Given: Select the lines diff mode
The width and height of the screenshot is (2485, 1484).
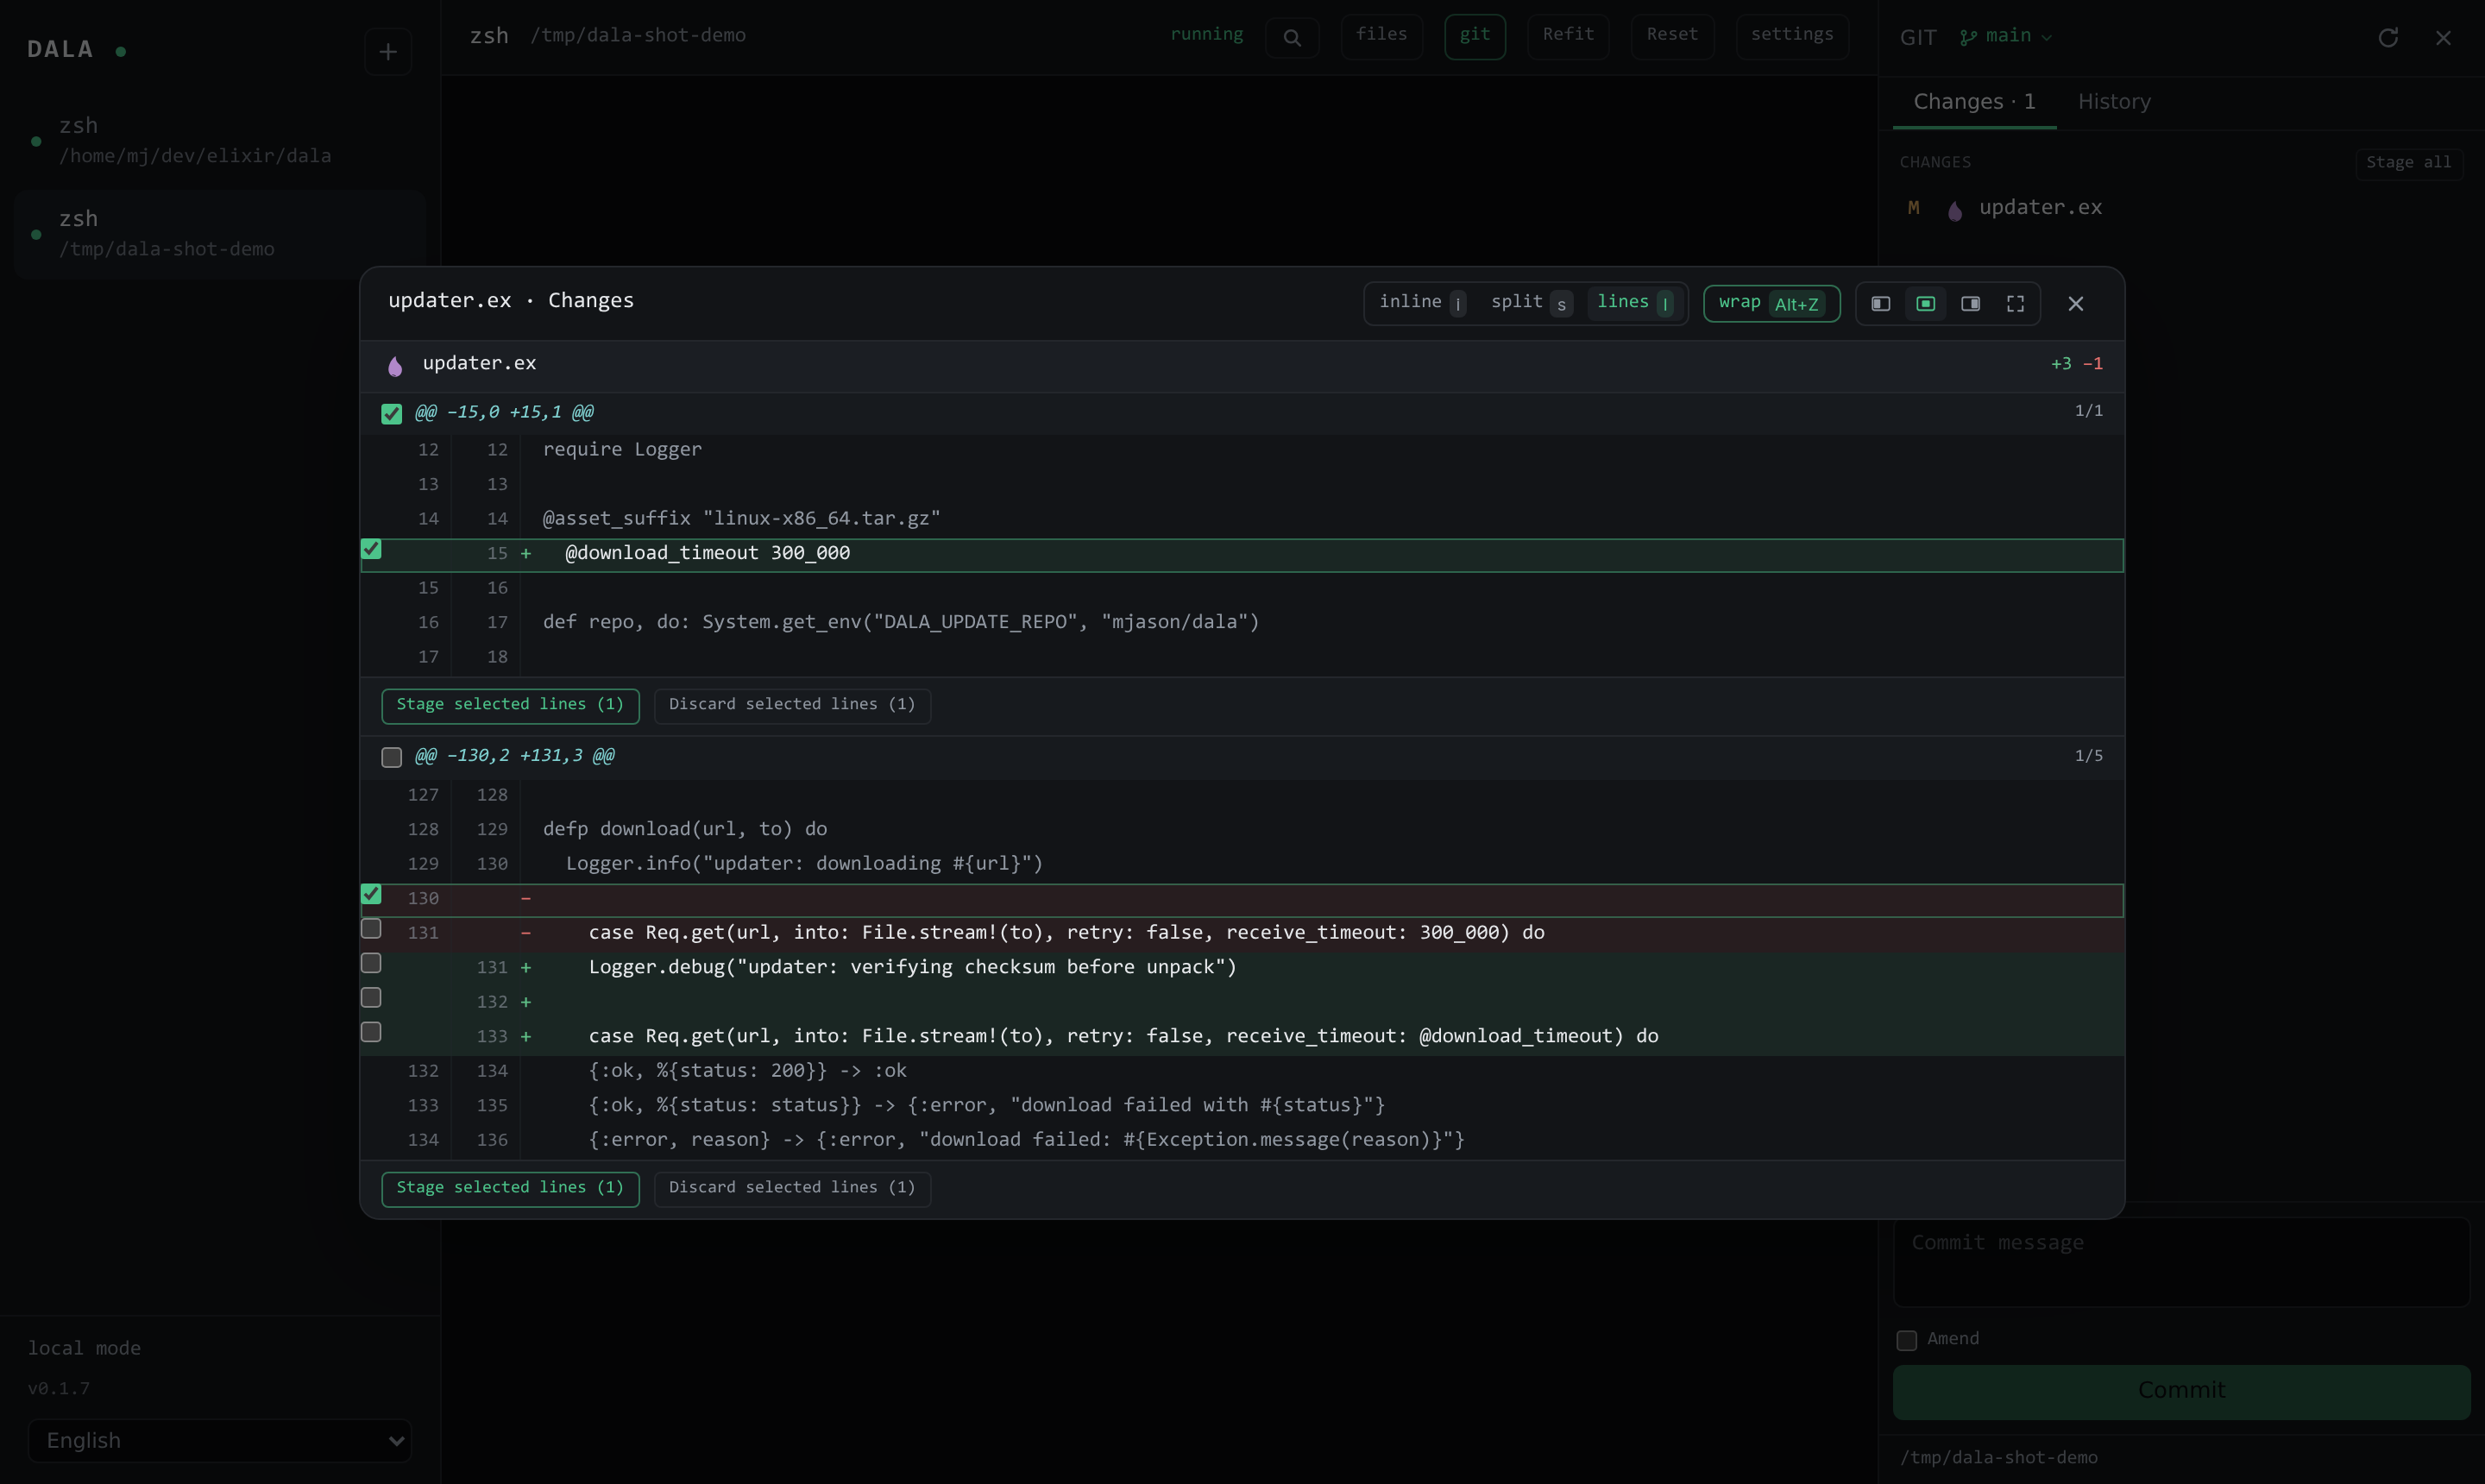Looking at the screenshot, I should click(1635, 302).
